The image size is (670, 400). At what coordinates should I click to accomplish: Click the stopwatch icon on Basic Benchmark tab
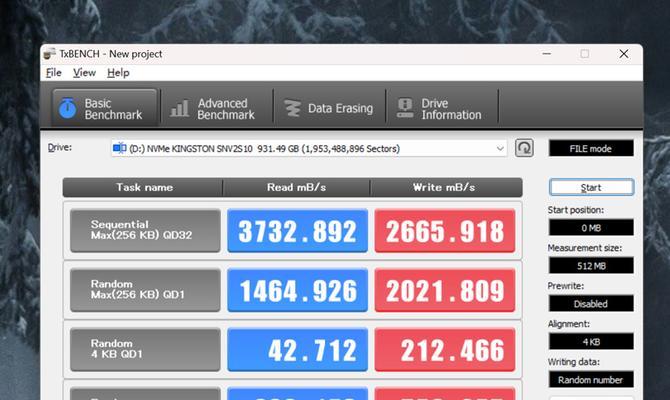point(68,109)
